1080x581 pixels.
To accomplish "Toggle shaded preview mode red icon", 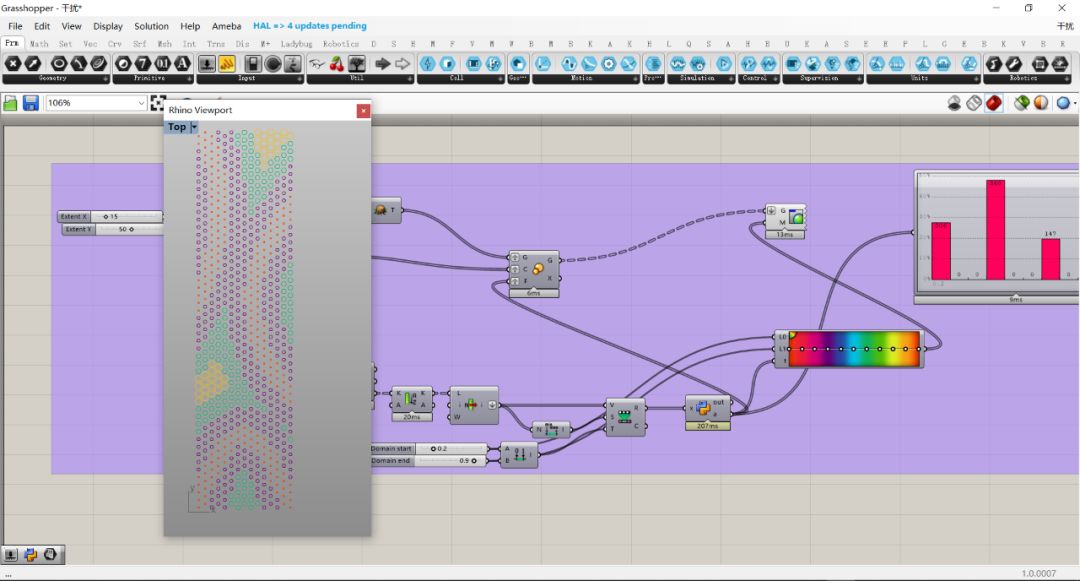I will coord(993,103).
